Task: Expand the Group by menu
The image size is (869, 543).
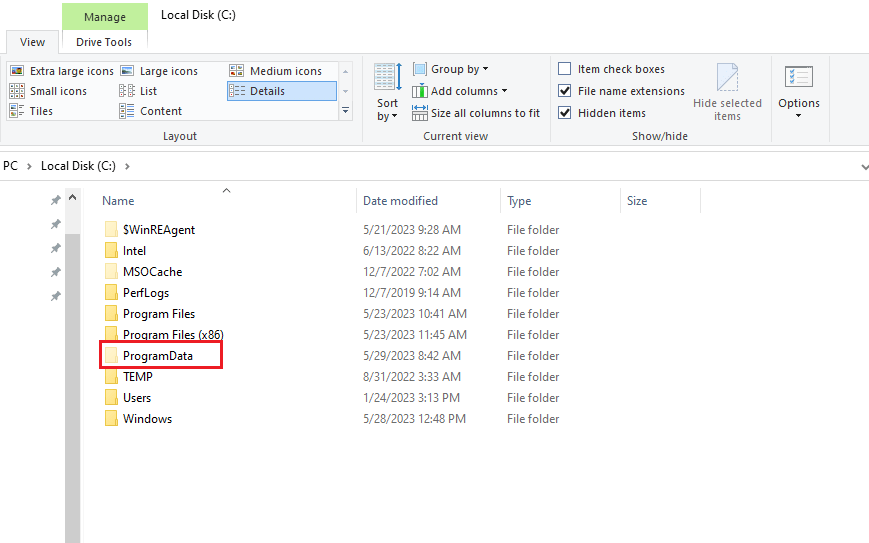Action: [x=451, y=69]
